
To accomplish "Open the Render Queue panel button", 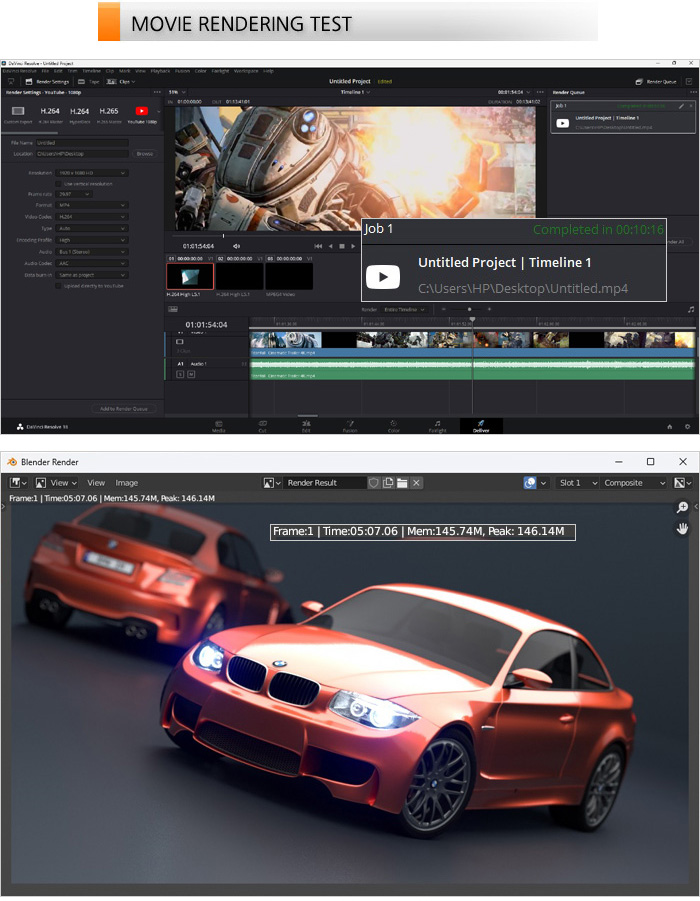I will pos(656,82).
